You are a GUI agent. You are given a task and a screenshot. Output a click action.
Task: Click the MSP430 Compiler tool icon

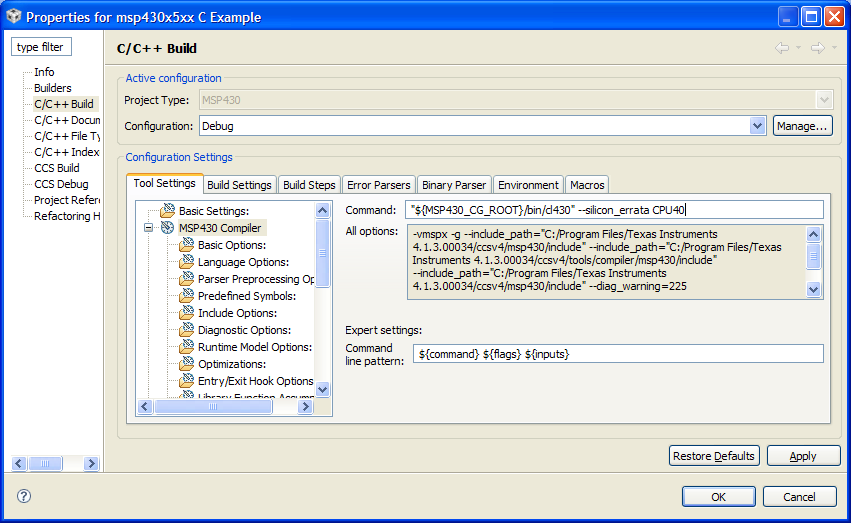click(x=167, y=228)
